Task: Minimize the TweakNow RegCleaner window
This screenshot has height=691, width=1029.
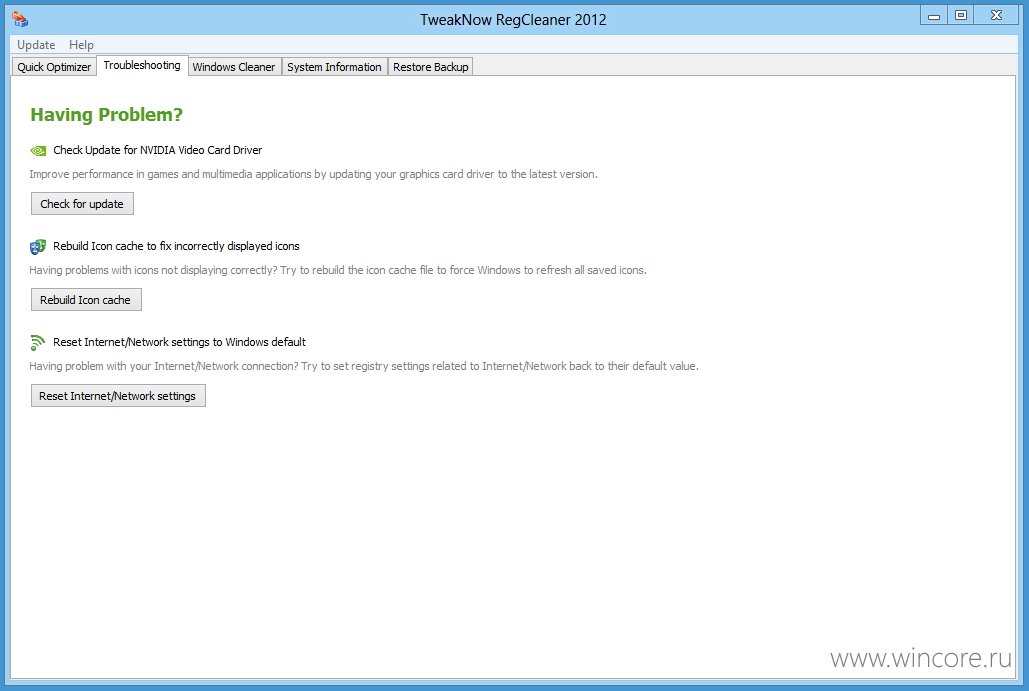Action: [934, 16]
